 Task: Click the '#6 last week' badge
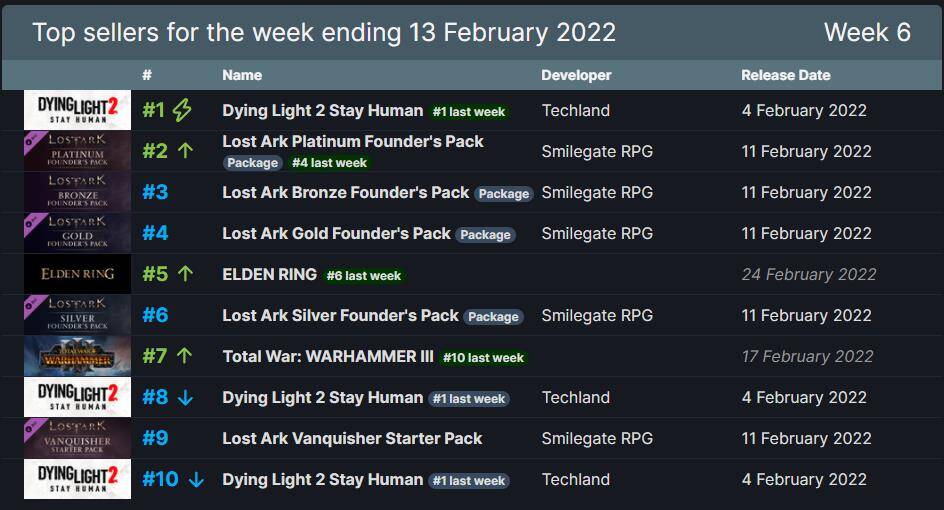(363, 276)
